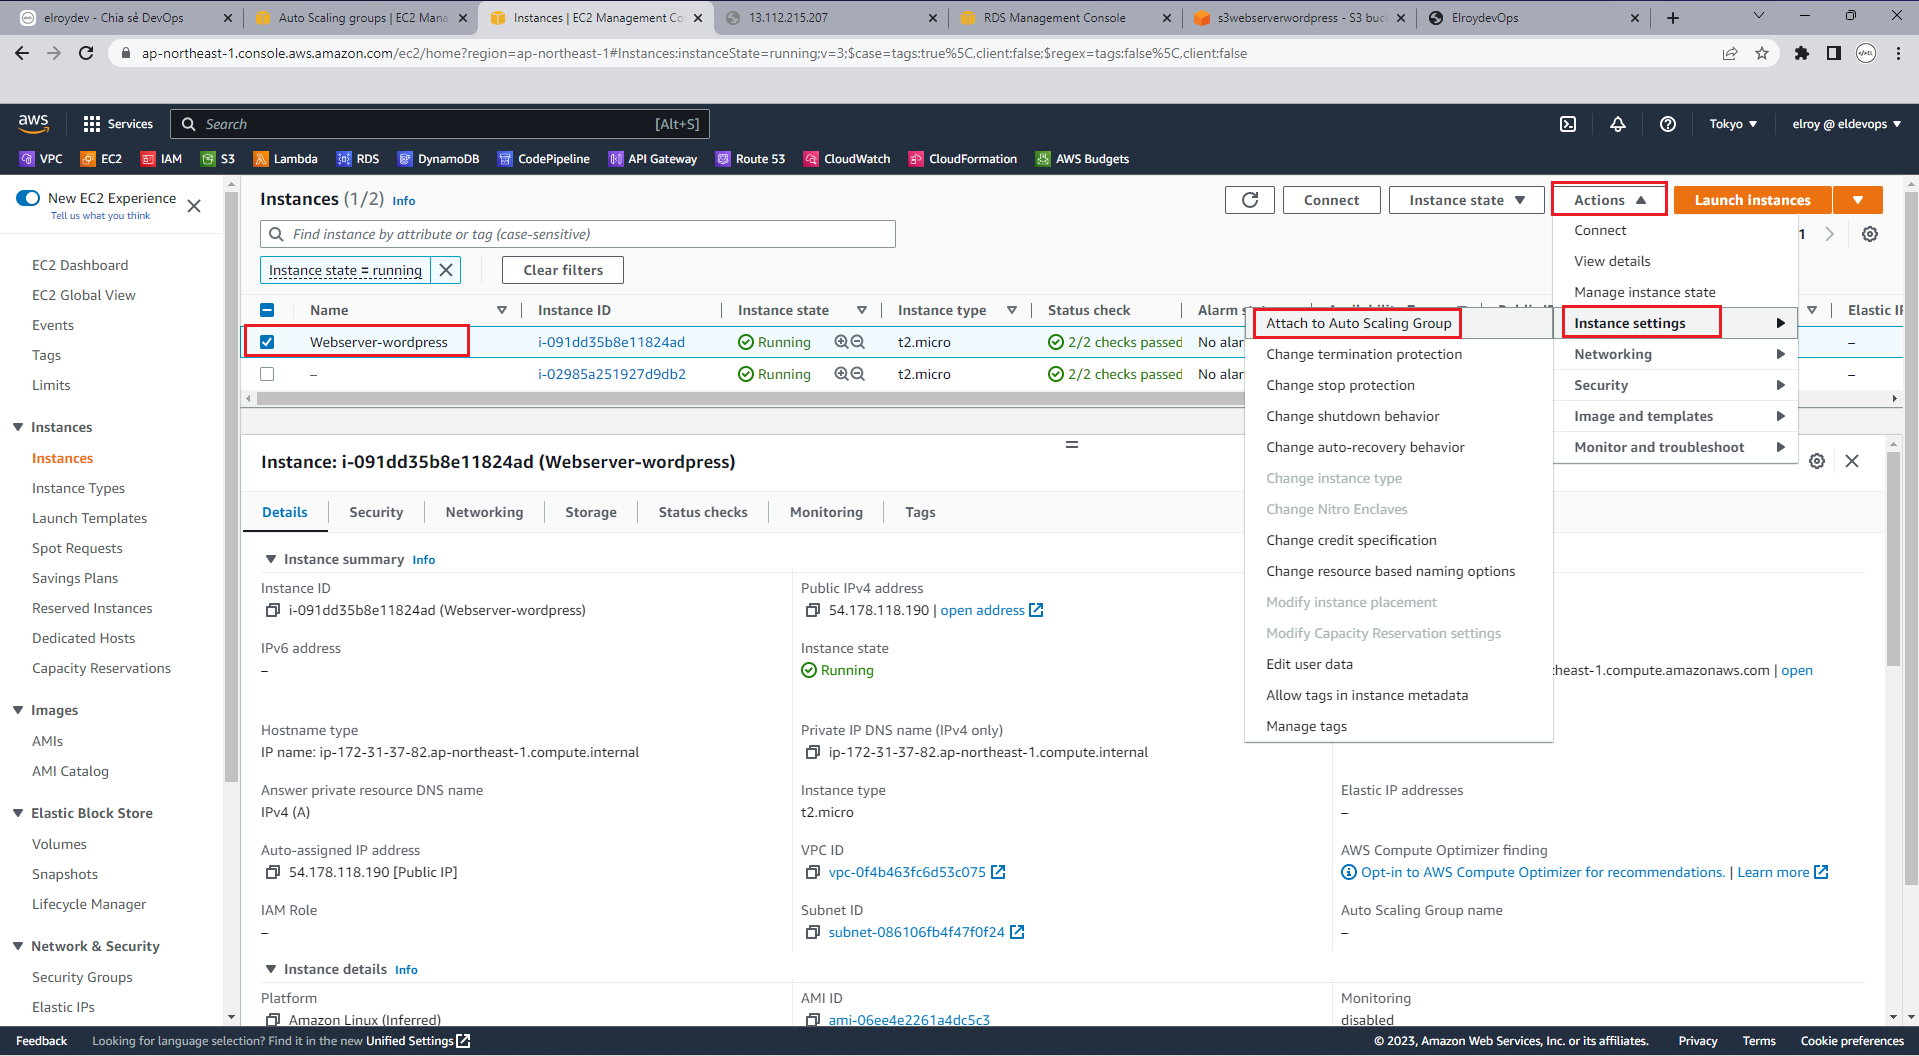Collapse the Instance summary section

click(271, 559)
